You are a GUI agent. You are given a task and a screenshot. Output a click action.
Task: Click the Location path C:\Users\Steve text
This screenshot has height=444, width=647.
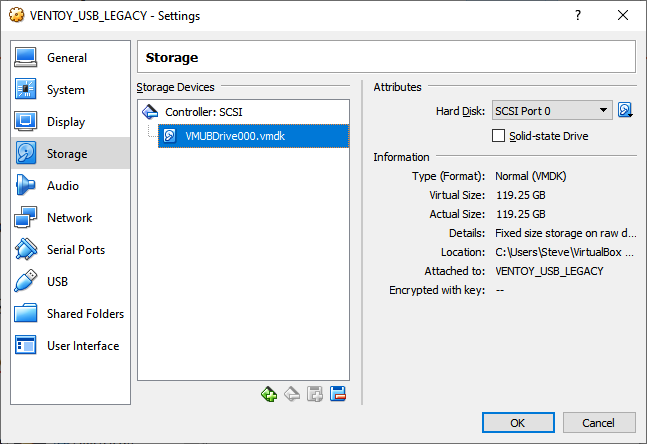[564, 252]
